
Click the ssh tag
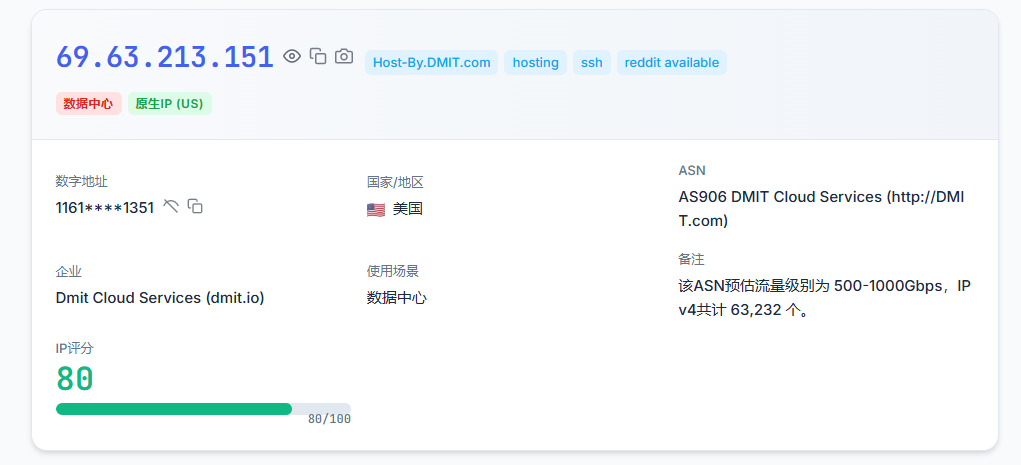pyautogui.click(x=592, y=63)
